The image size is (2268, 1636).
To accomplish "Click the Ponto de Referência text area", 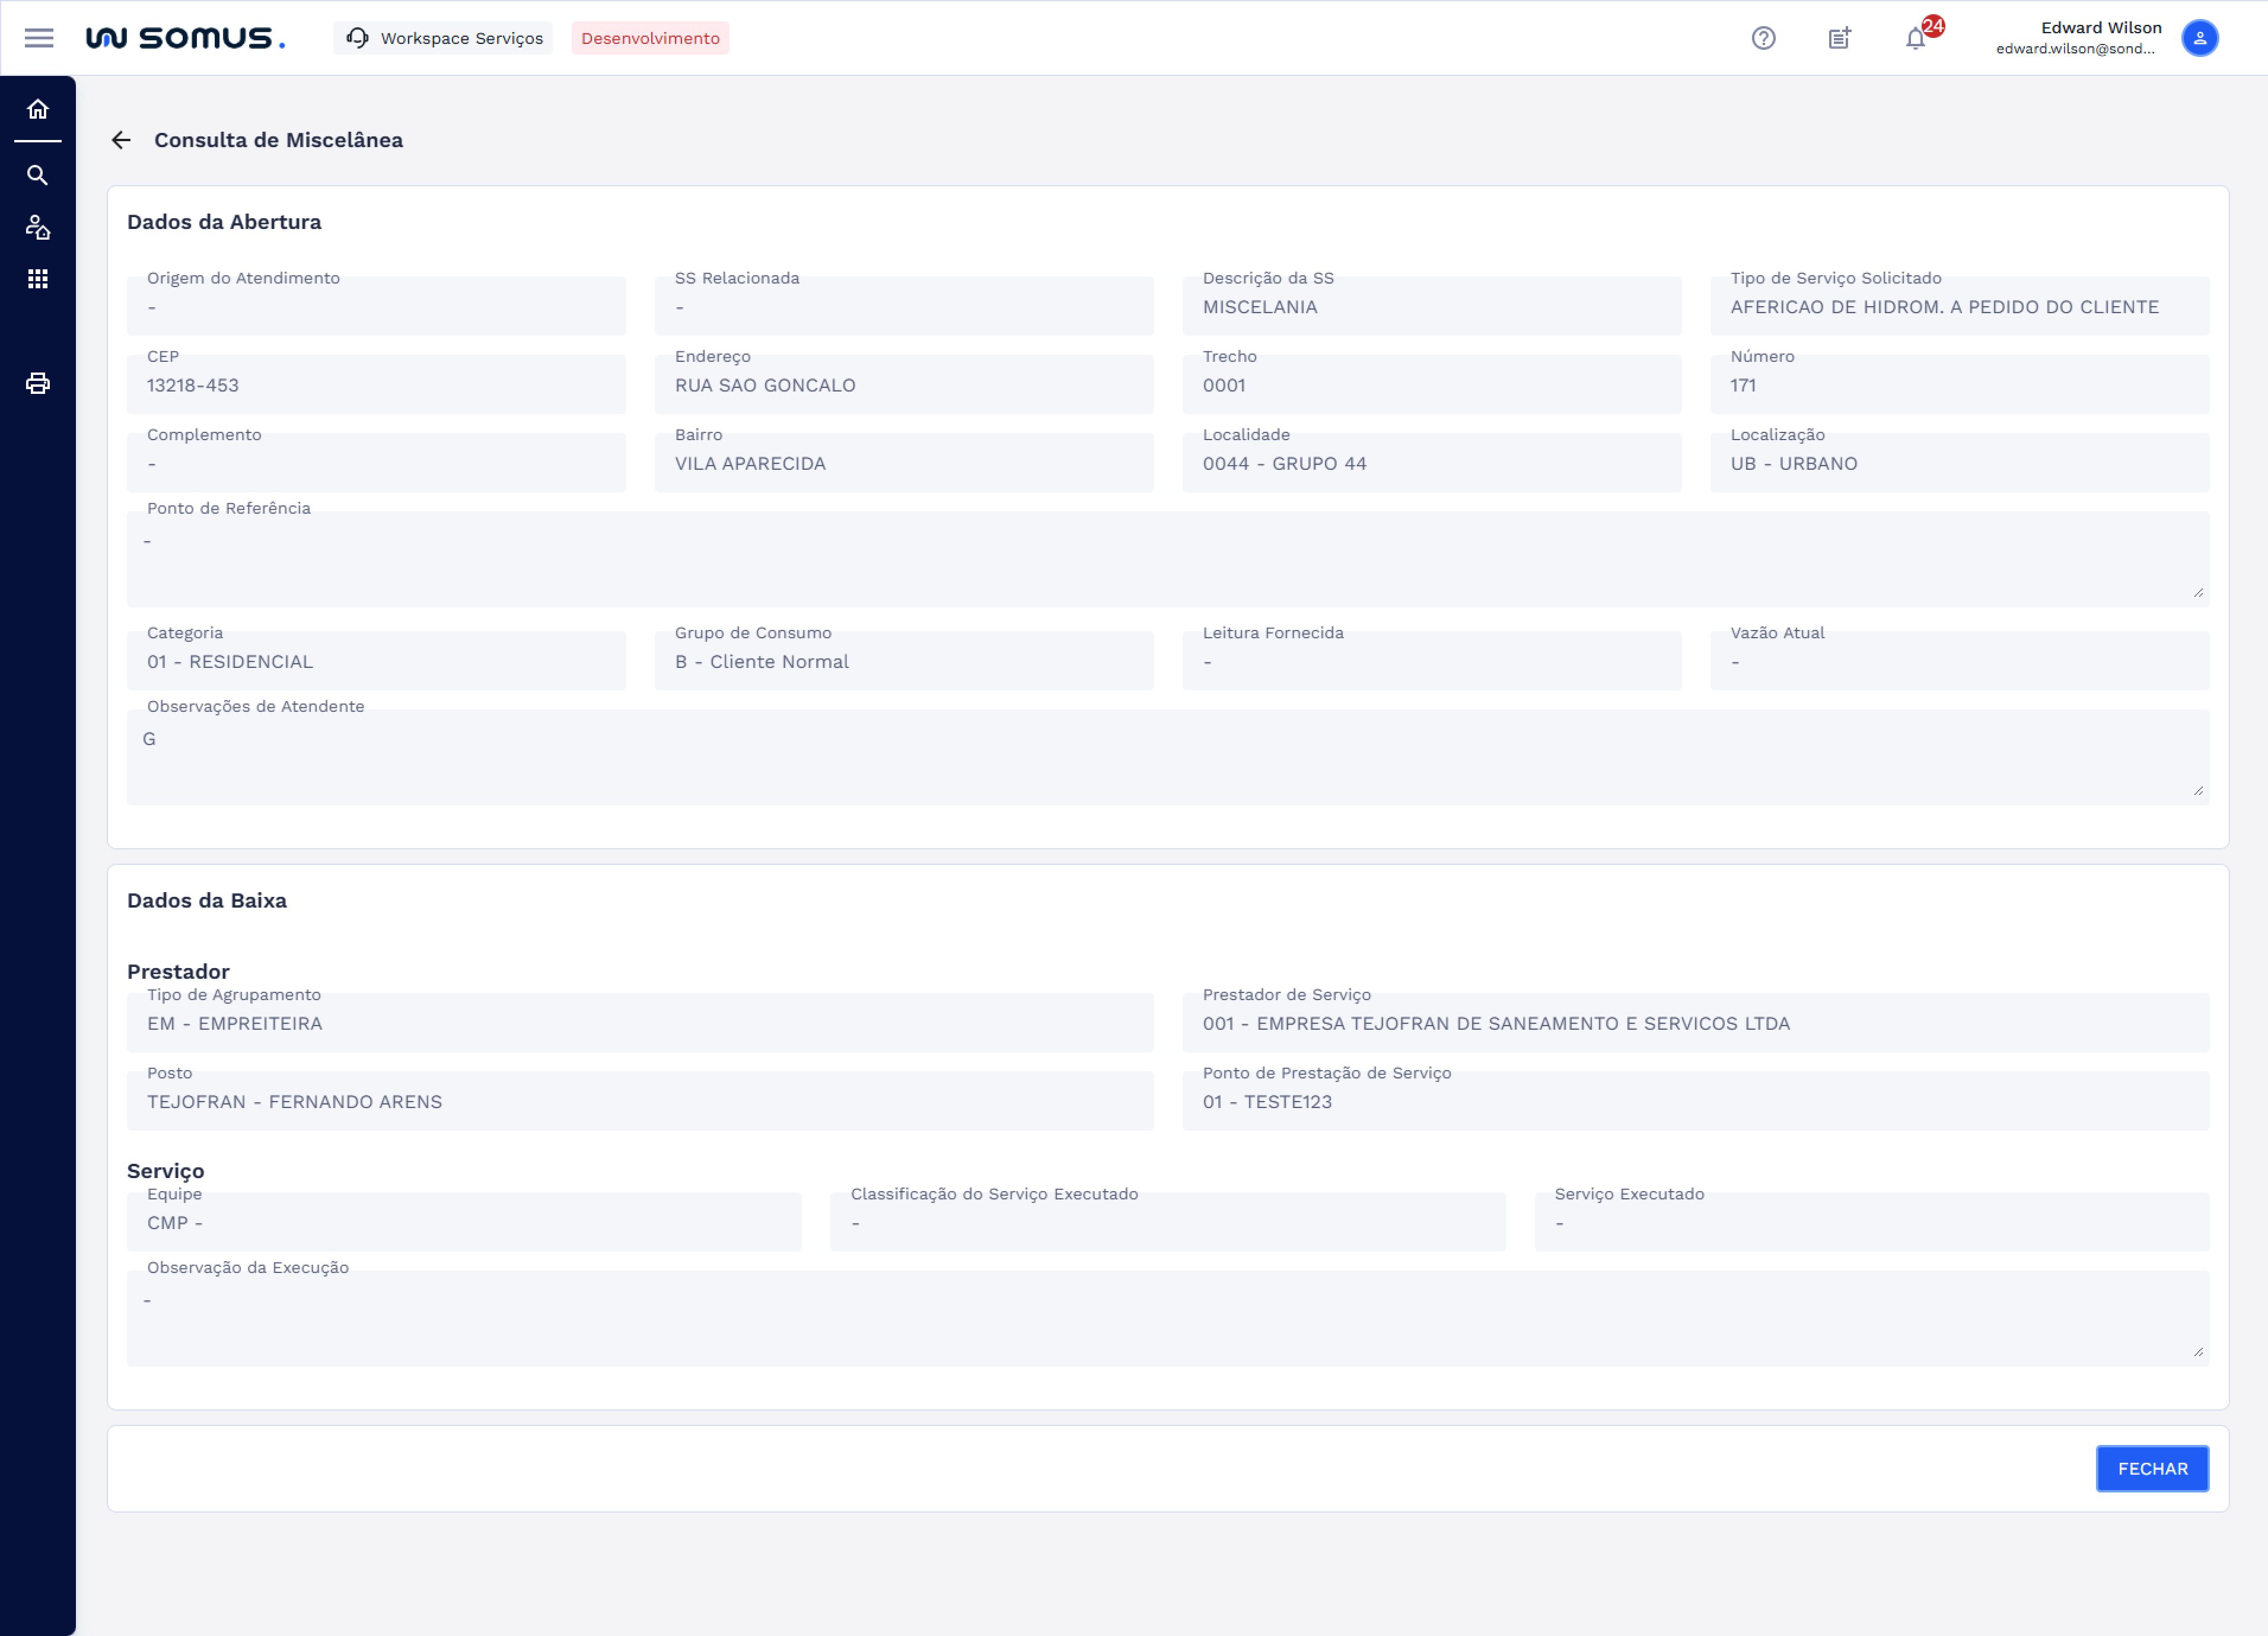I will point(1167,559).
